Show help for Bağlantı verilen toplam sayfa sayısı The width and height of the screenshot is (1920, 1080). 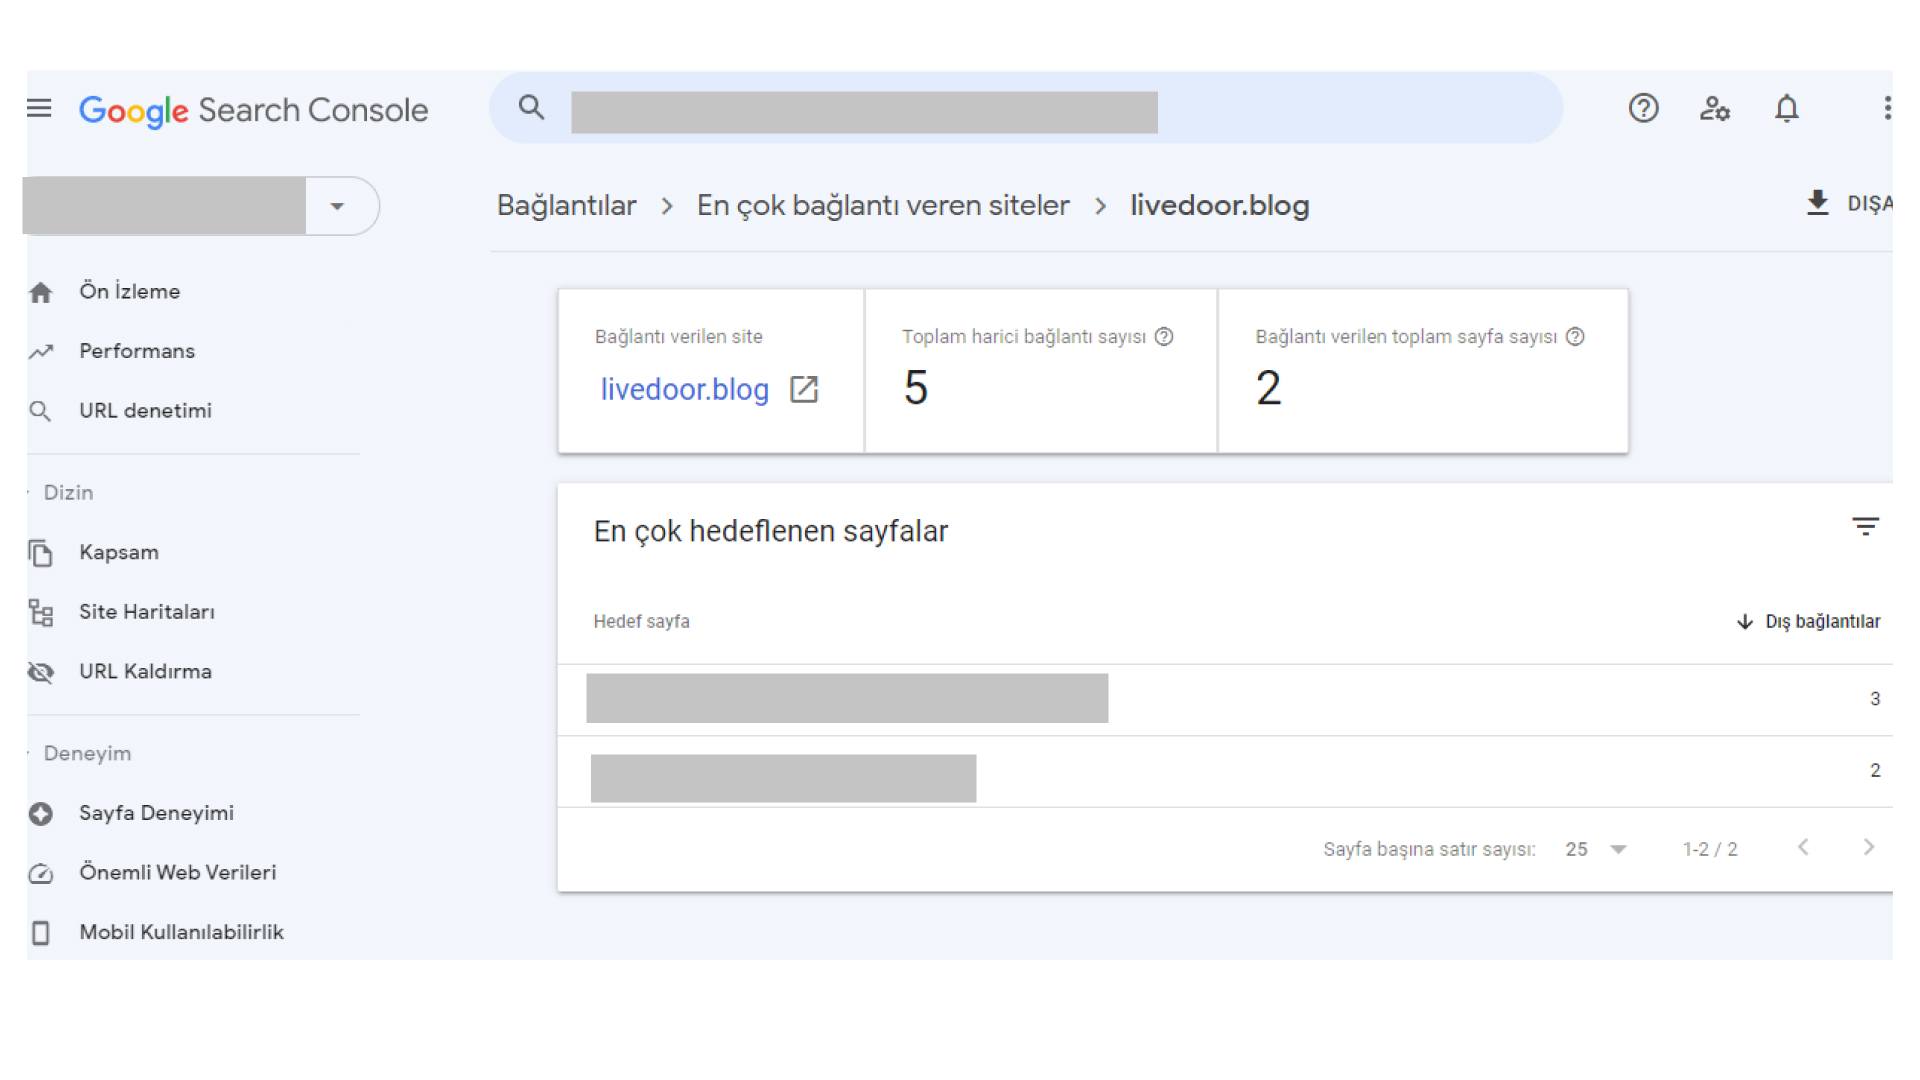point(1575,337)
